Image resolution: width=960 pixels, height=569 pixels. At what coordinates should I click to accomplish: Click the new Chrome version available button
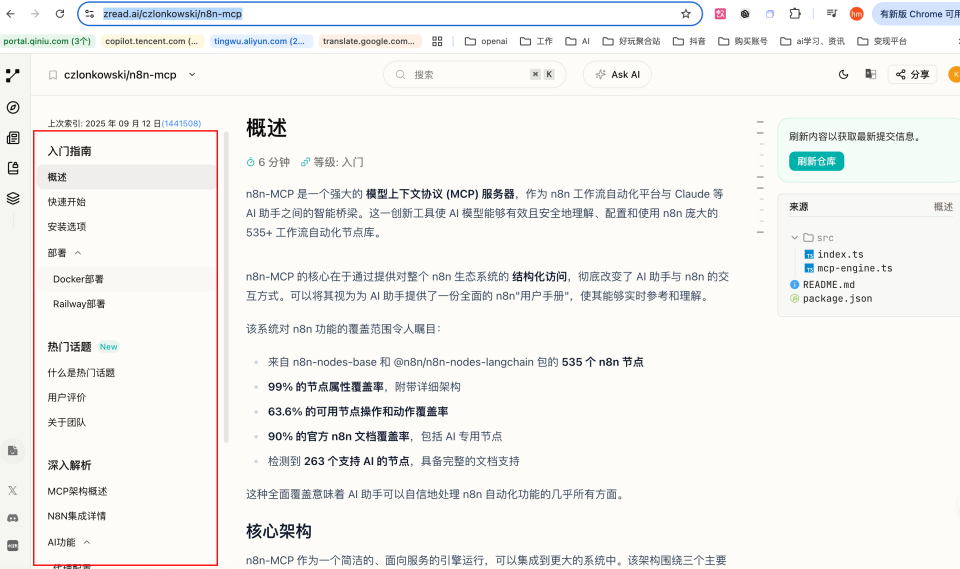(x=917, y=13)
